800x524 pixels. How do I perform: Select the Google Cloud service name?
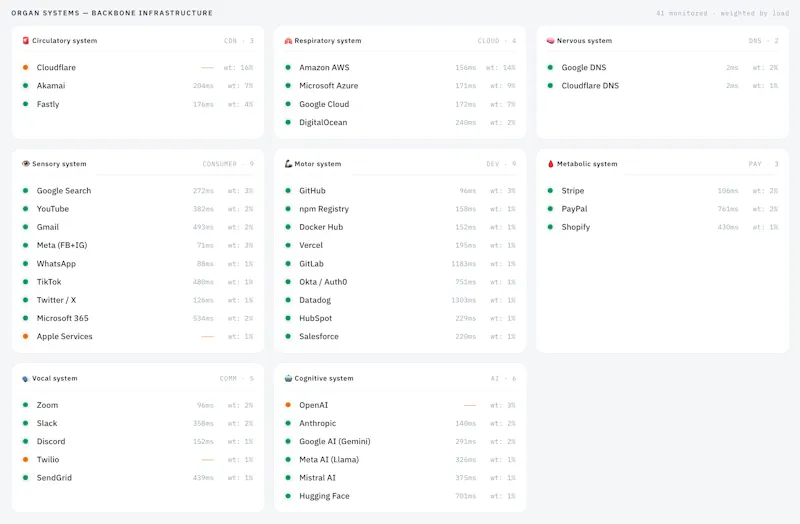[x=324, y=104]
